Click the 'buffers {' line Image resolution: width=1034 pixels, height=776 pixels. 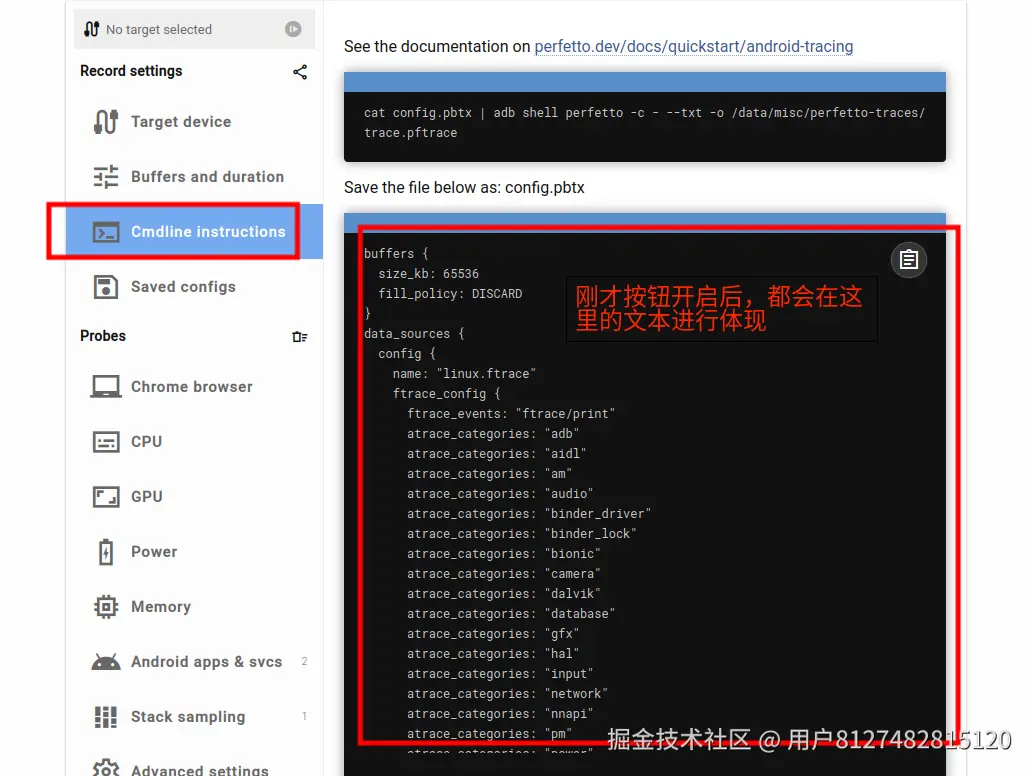click(x=396, y=254)
